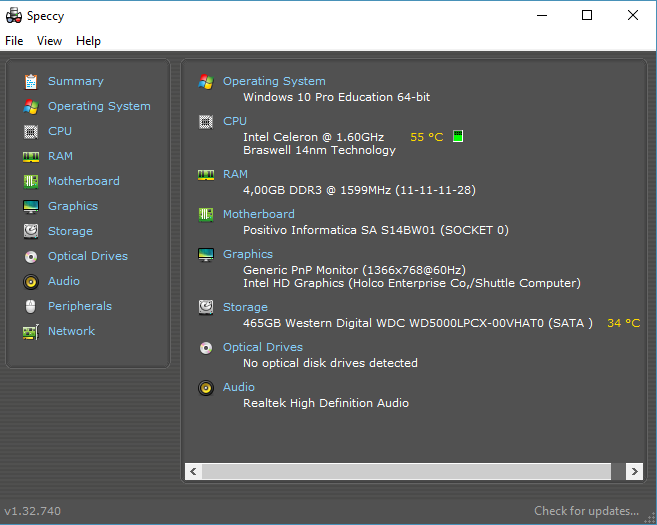Open the View menu
Screen dimensions: 657x525
49,41
